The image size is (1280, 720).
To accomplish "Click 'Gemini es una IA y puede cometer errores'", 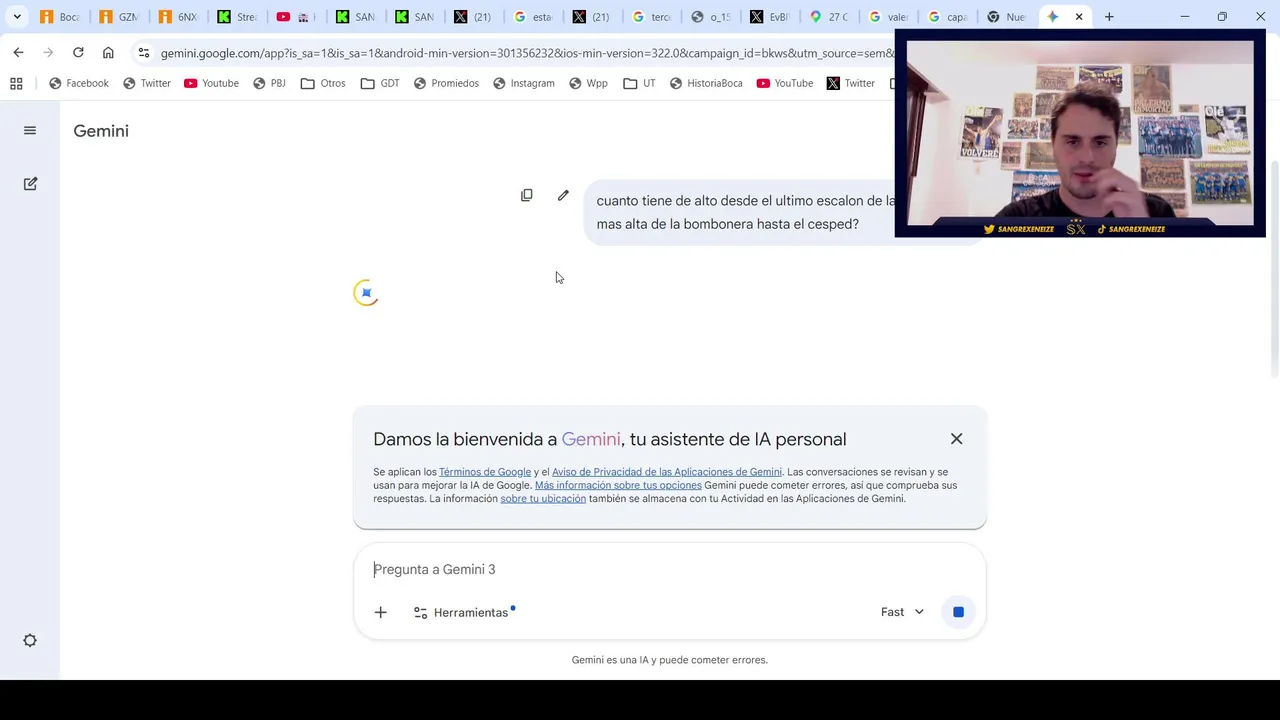I will pos(670,660).
